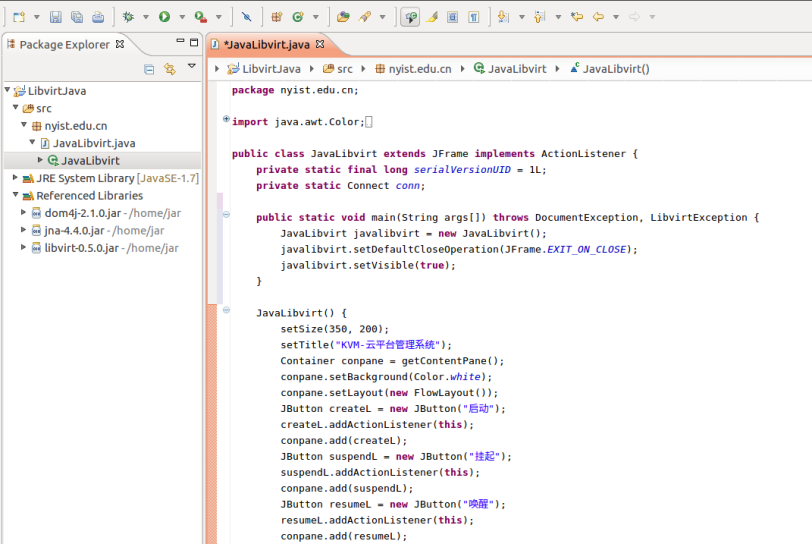This screenshot has width=812, height=544.
Task: Fold the JavaLibvirt constructor in editor
Action: [x=226, y=310]
